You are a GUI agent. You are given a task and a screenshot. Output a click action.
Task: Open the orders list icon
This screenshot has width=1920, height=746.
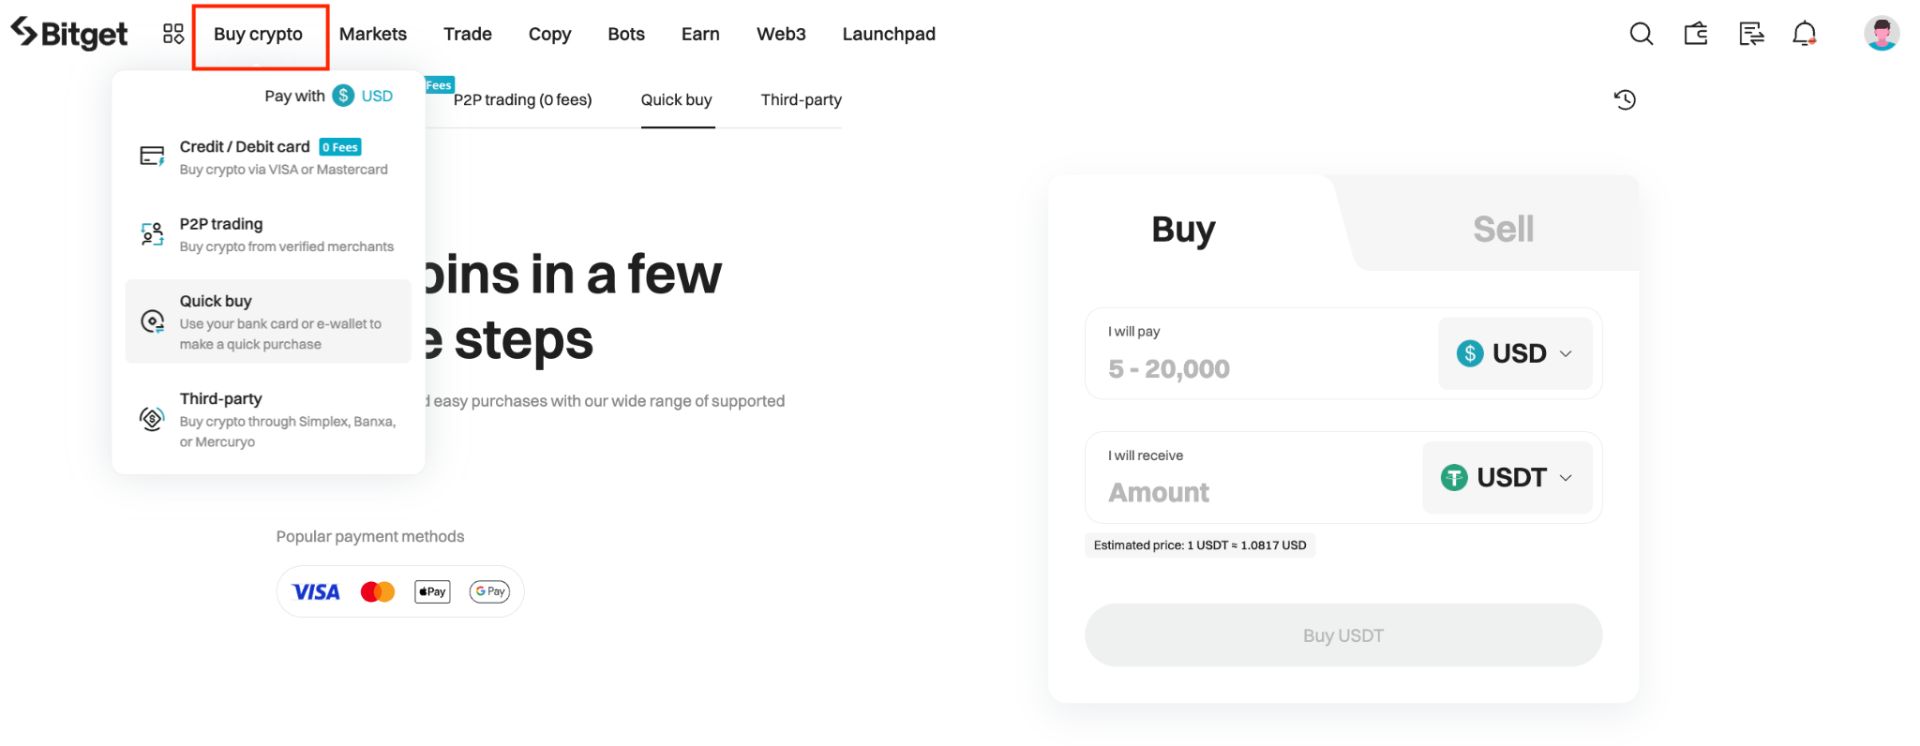coord(1751,34)
